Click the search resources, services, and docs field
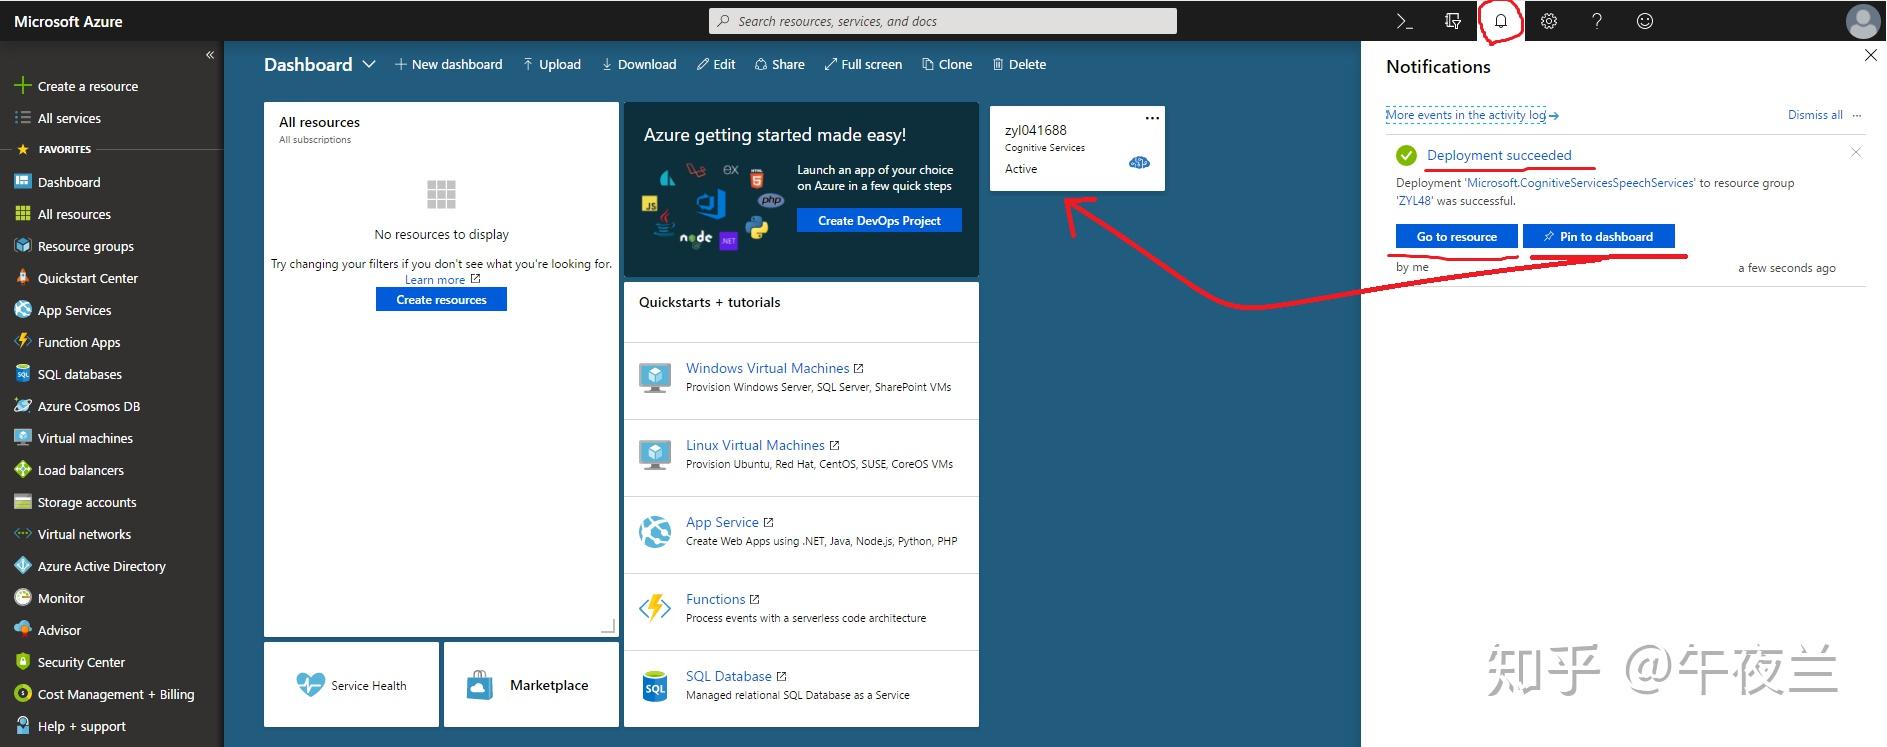1887x747 pixels. click(x=943, y=21)
